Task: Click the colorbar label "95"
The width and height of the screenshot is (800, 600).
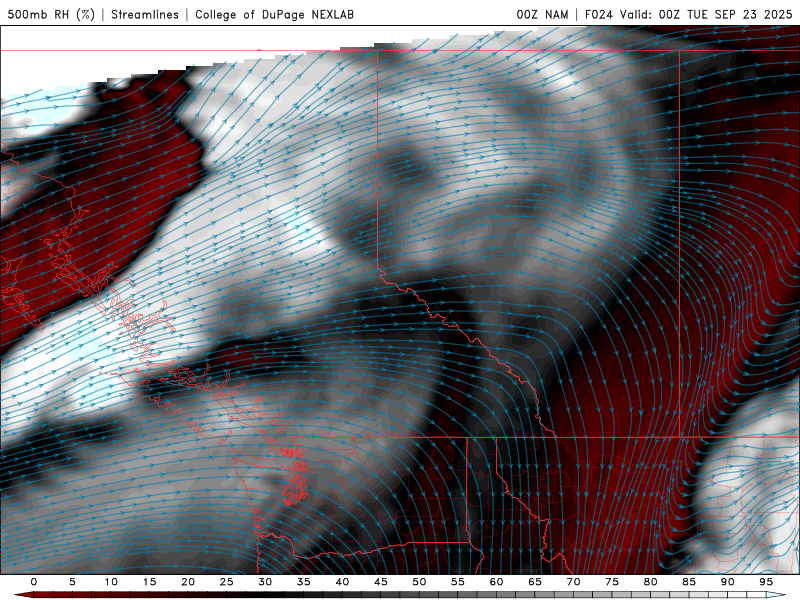Action: 766,582
